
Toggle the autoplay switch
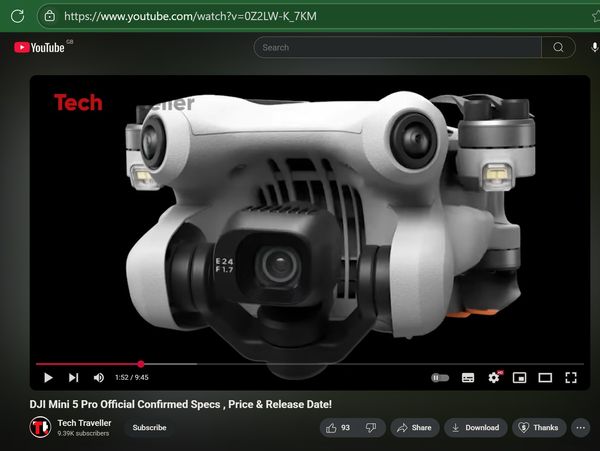pos(440,378)
